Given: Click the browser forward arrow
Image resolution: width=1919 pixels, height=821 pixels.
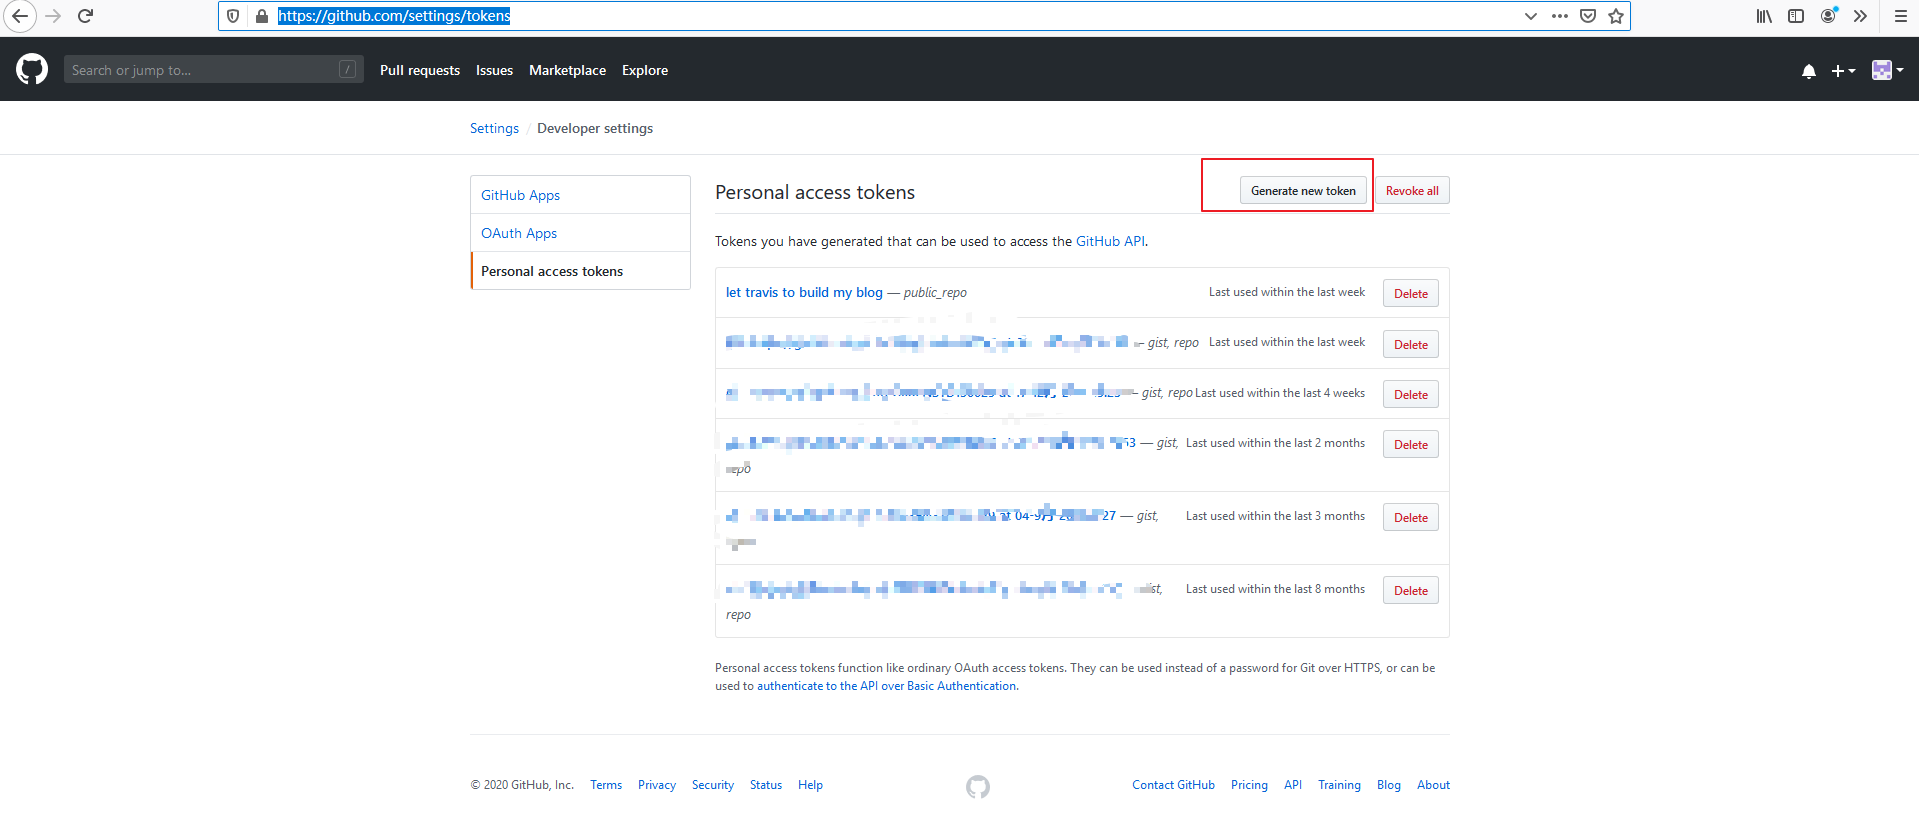Looking at the screenshot, I should [x=53, y=16].
